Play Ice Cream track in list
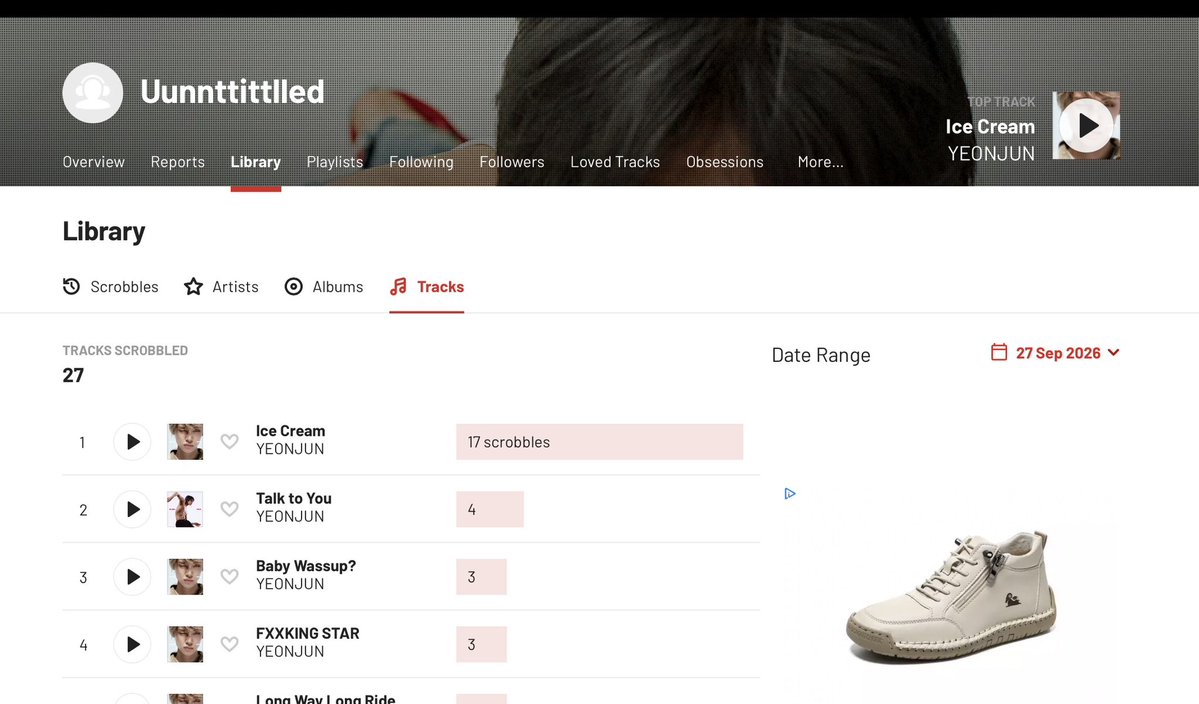Screen dimensions: 1199x704 [132, 442]
